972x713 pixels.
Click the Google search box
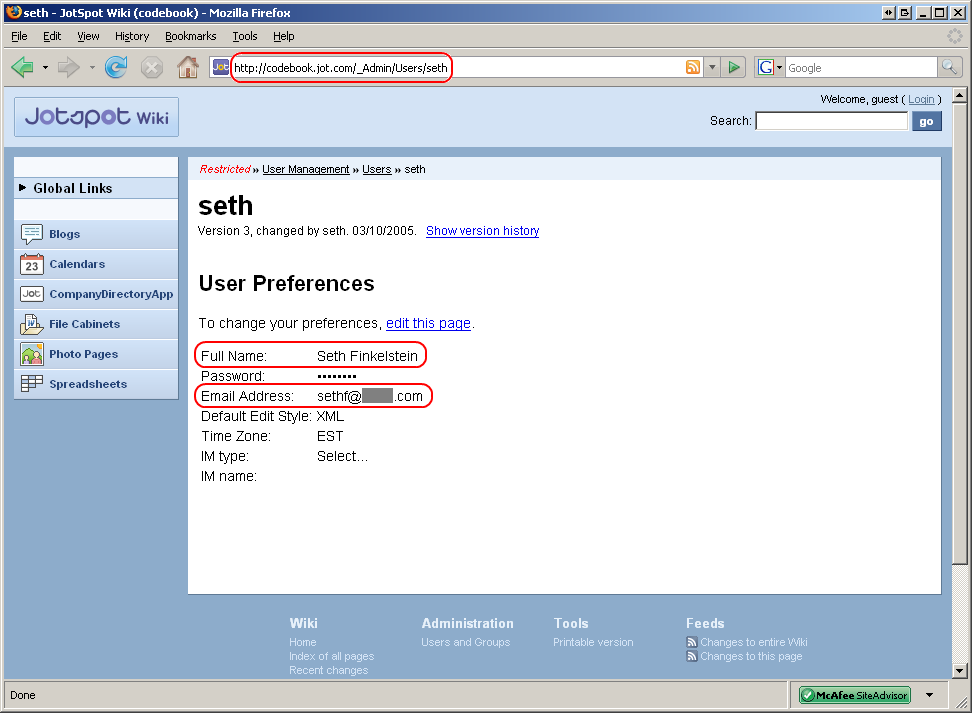click(x=861, y=68)
